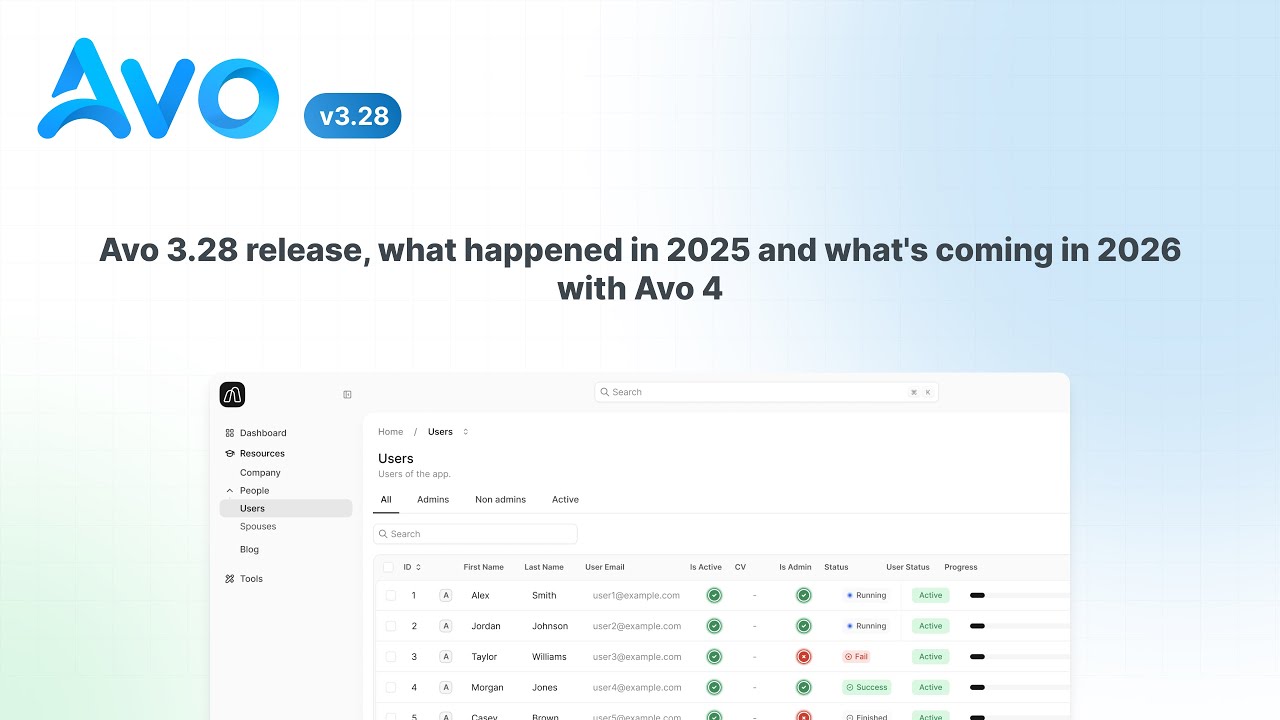Click the progress bar in Morgan's row
This screenshot has height=720, width=1280.
(1020, 688)
